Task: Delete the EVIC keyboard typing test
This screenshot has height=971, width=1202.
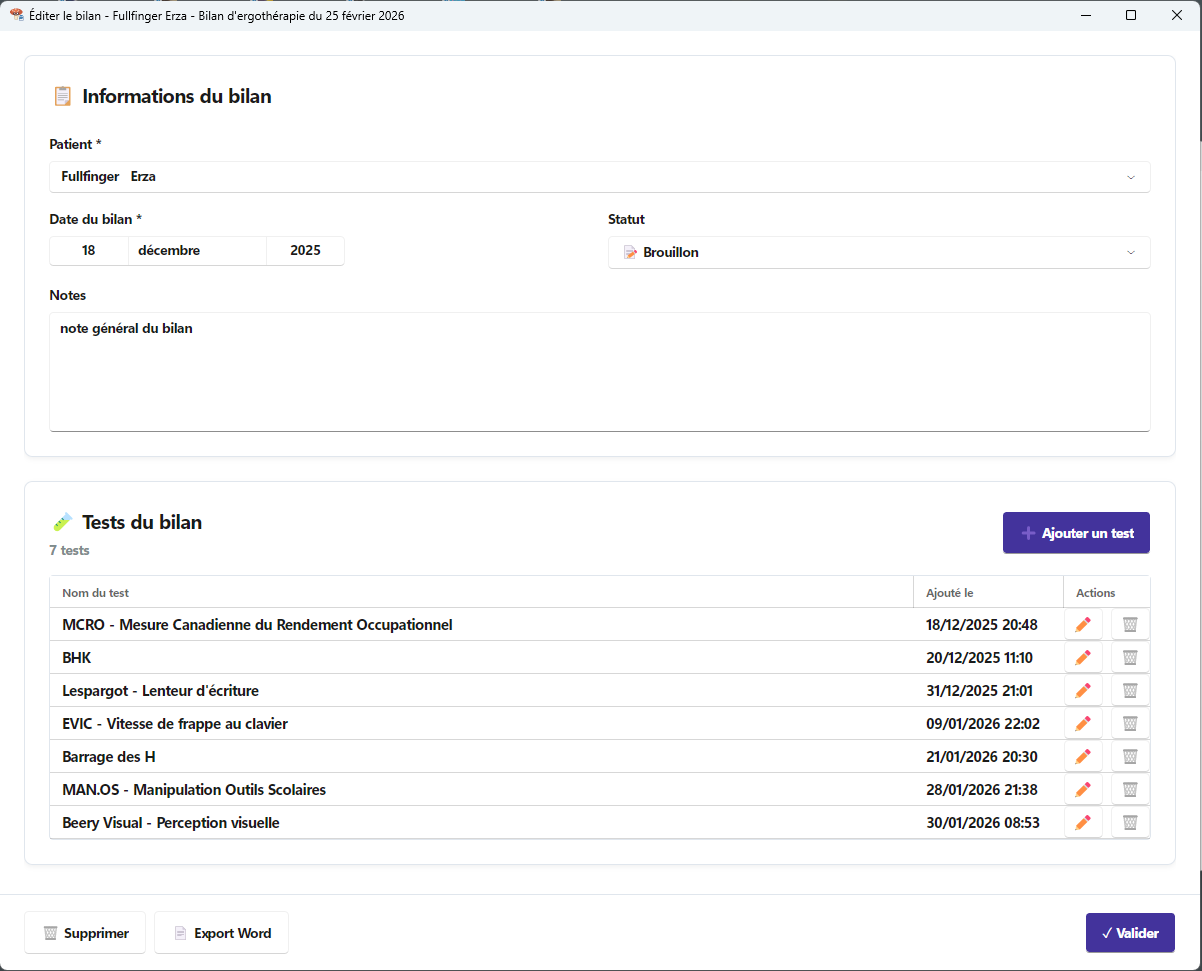Action: pyautogui.click(x=1130, y=724)
